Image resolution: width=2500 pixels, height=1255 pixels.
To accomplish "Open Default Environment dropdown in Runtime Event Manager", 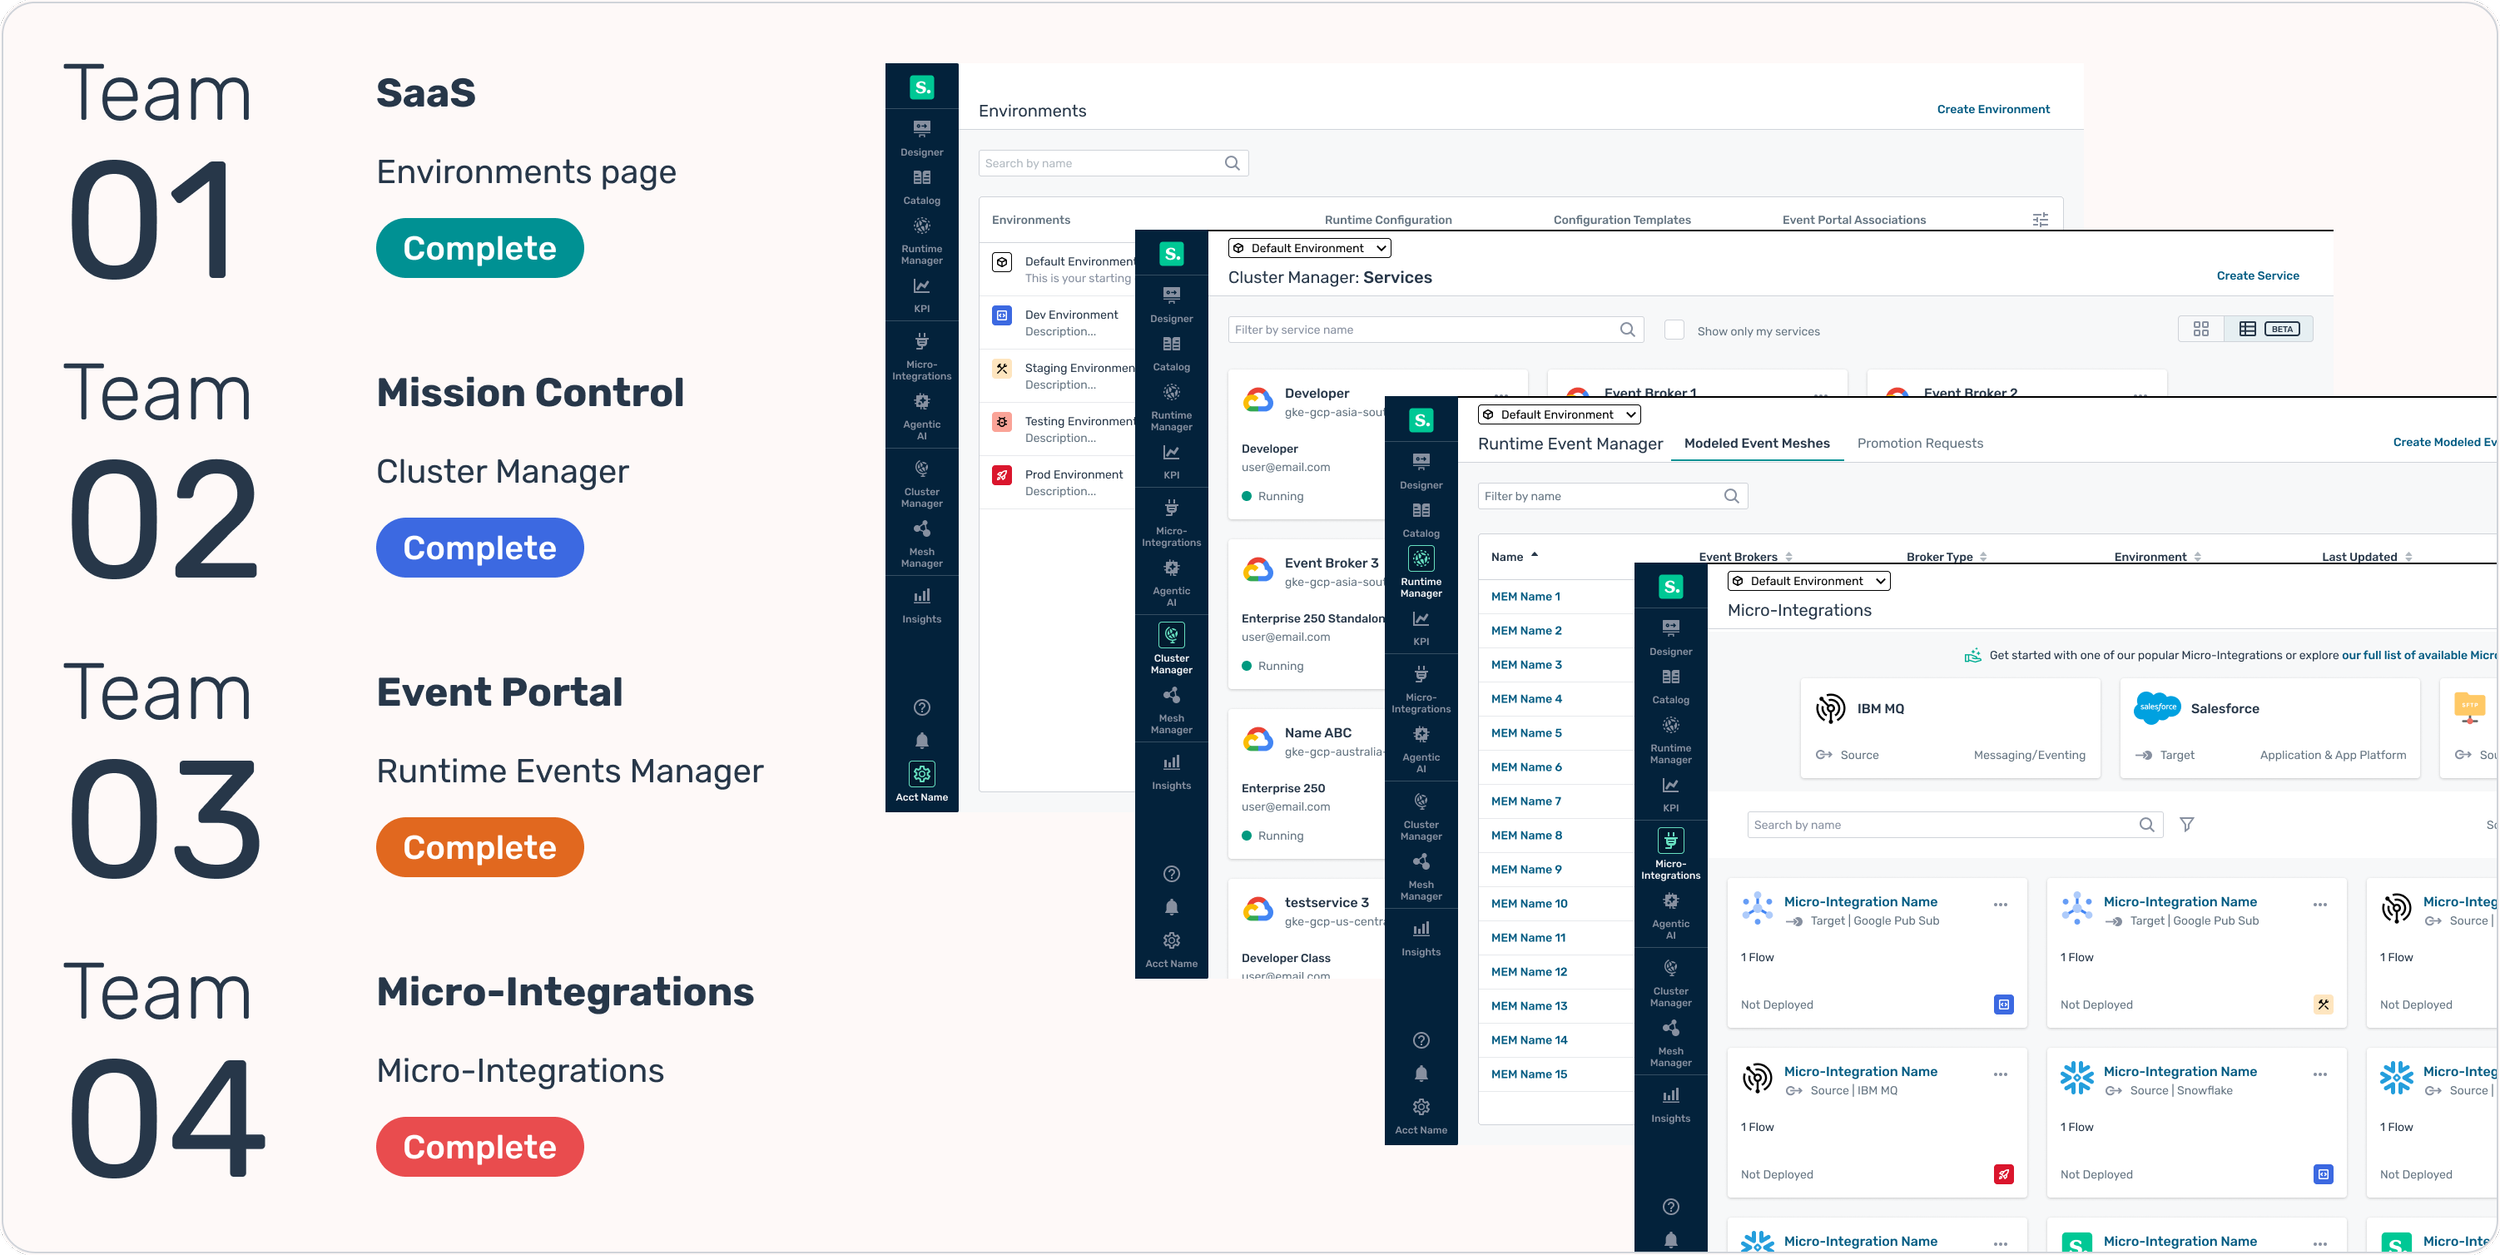I will tap(1558, 415).
